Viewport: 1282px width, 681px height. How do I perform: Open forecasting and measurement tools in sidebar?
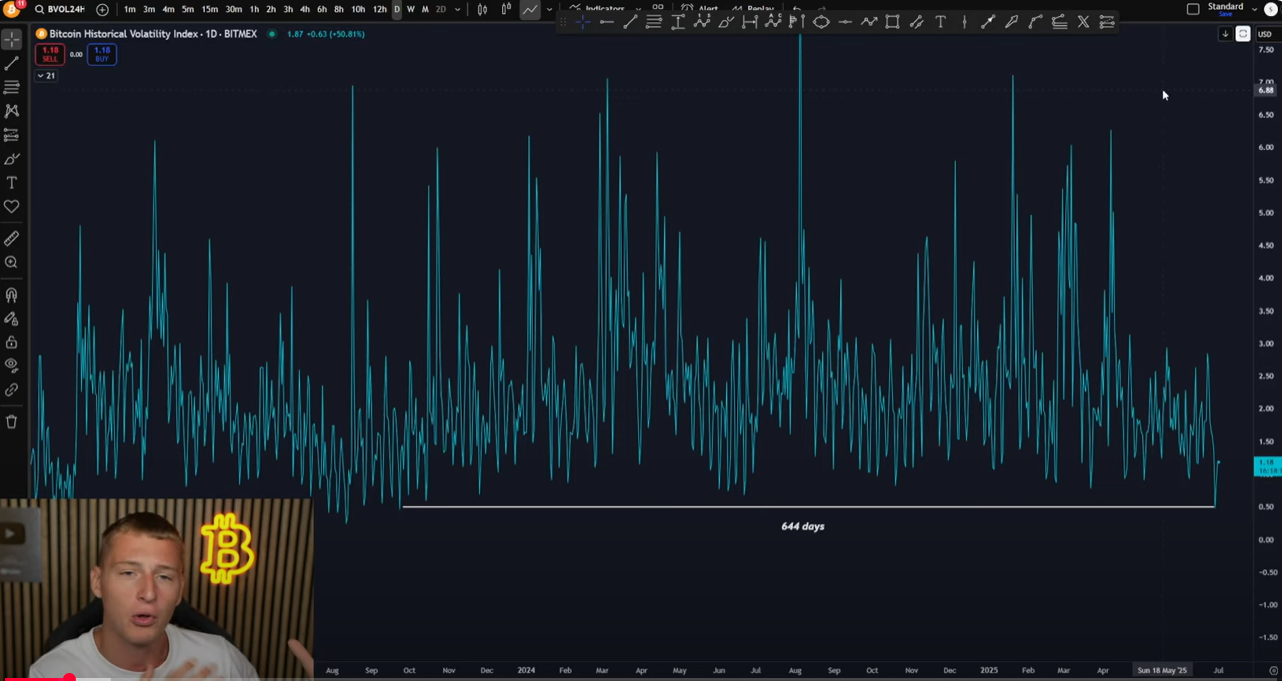[12, 135]
